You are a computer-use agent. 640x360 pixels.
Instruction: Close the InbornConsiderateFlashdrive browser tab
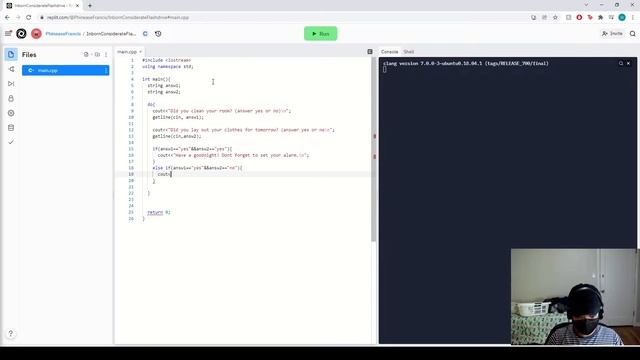[77, 6]
